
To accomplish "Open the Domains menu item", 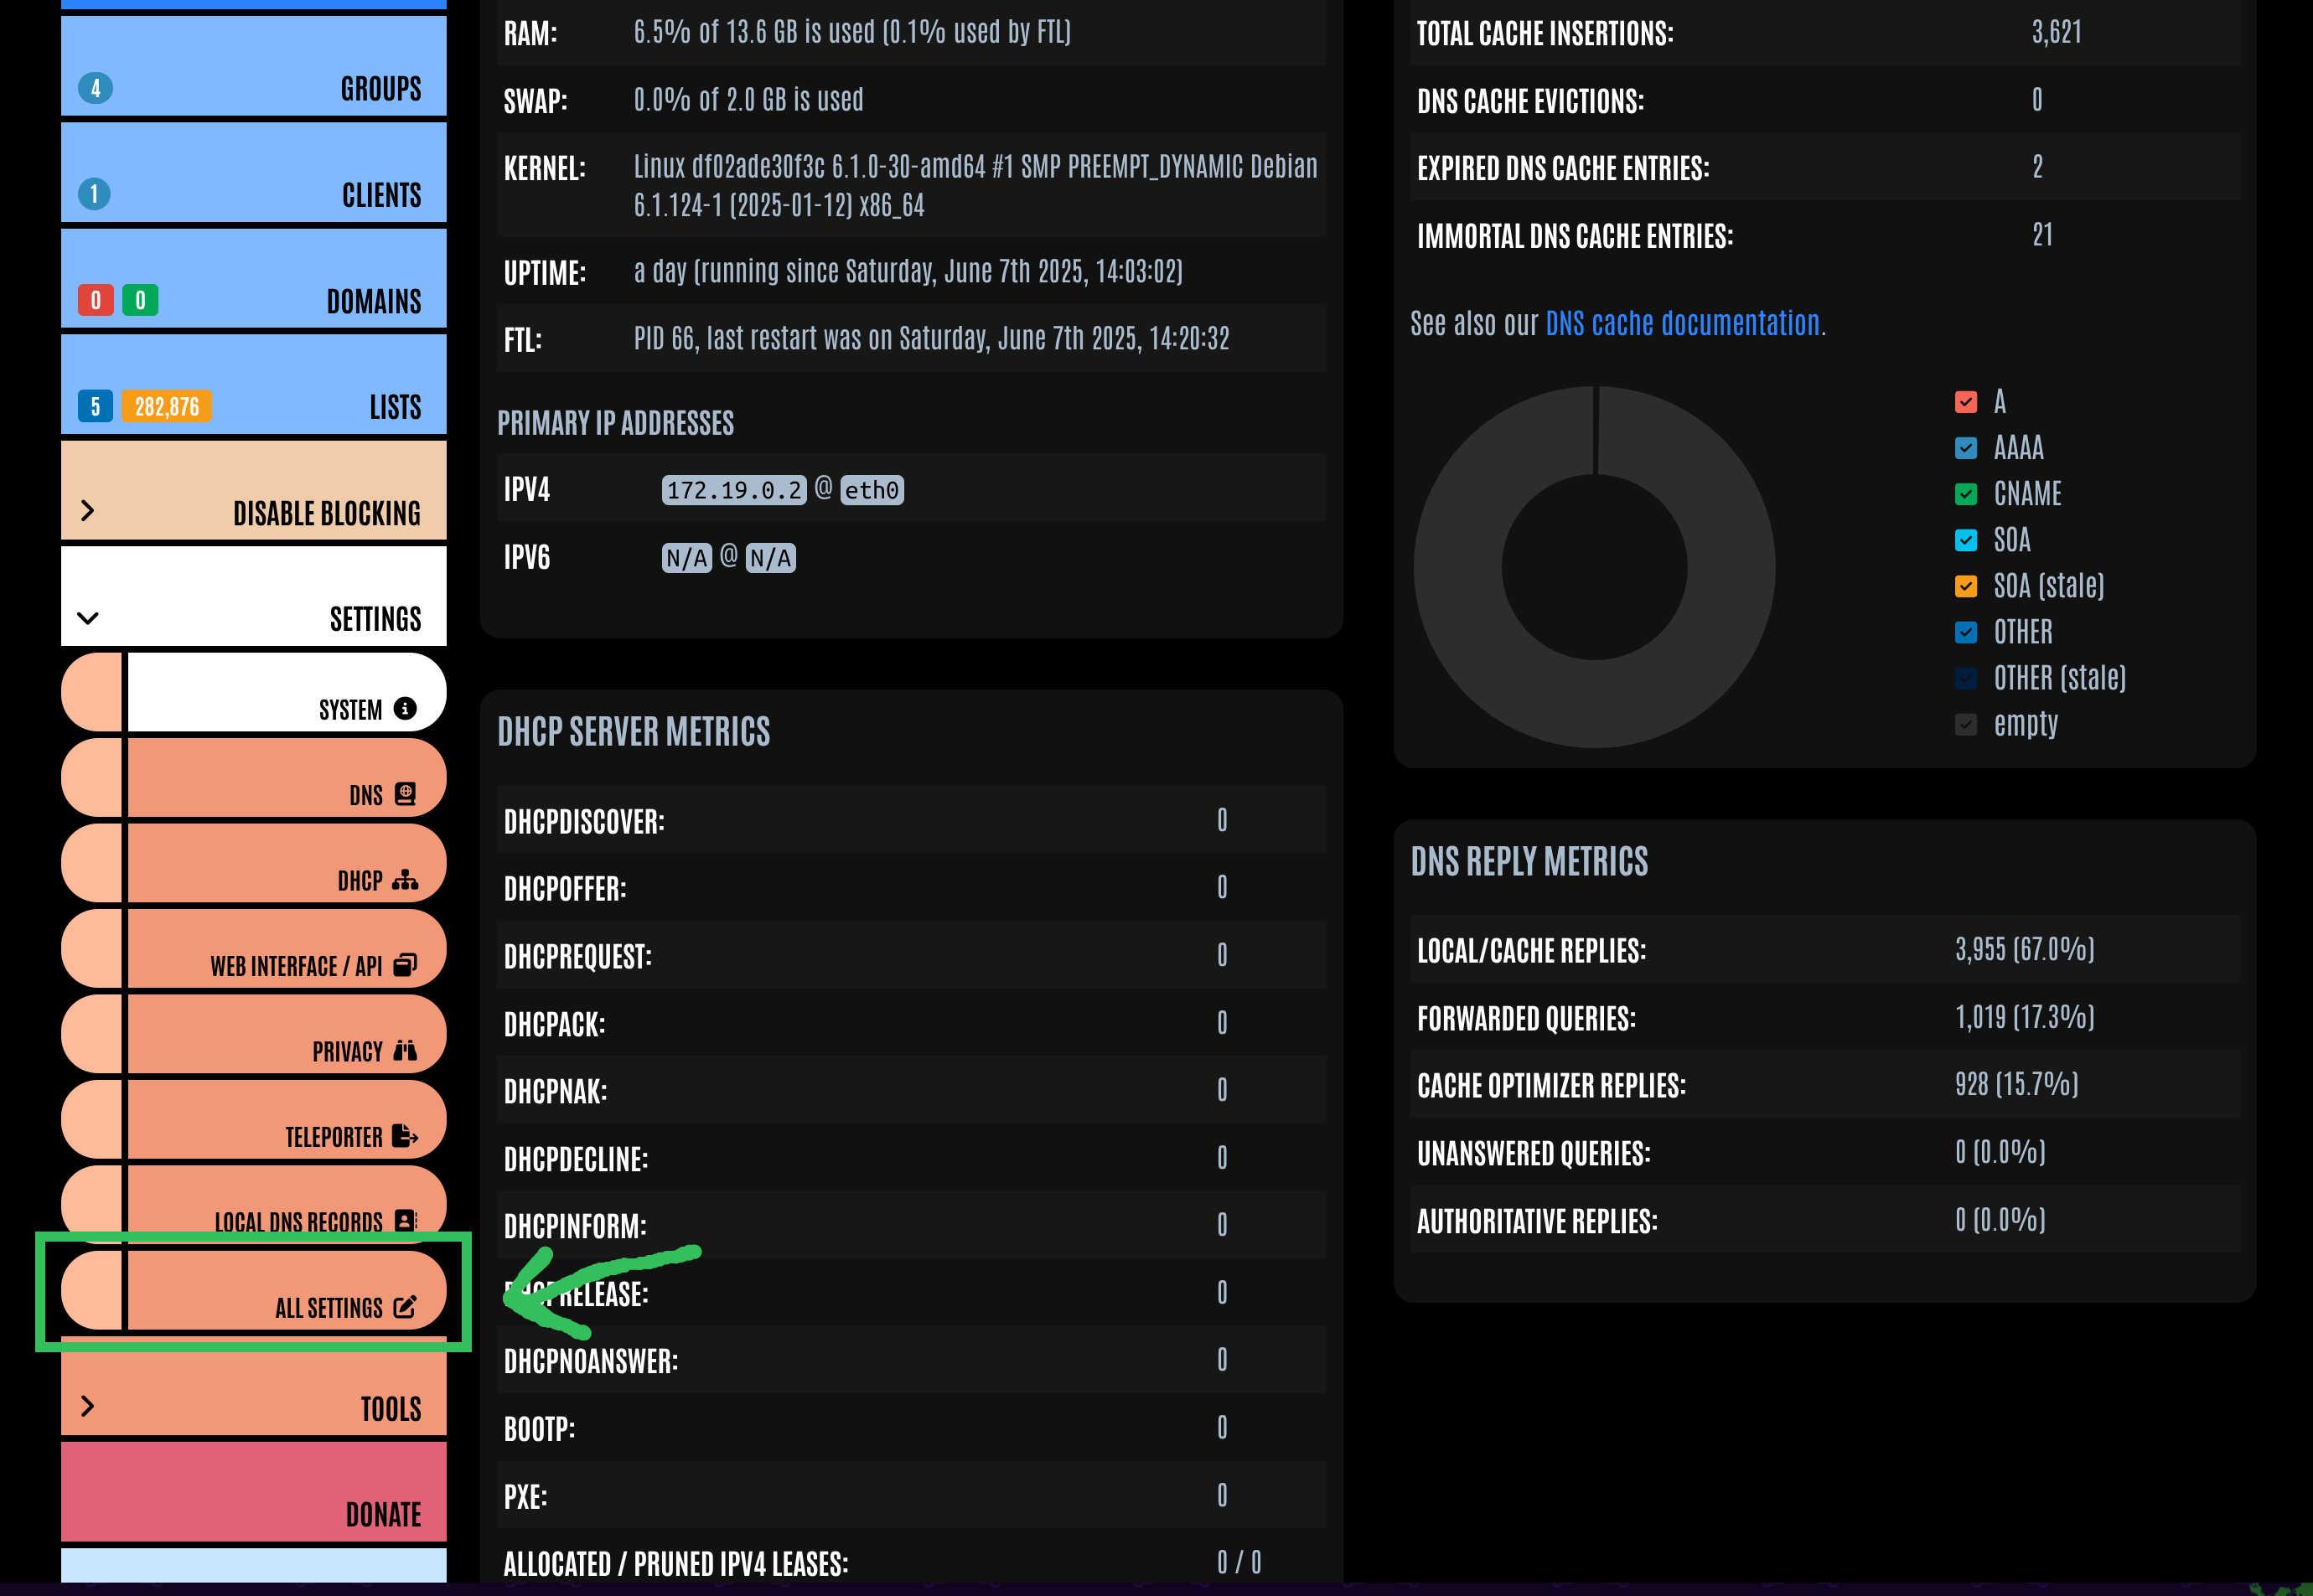I will click(x=253, y=278).
